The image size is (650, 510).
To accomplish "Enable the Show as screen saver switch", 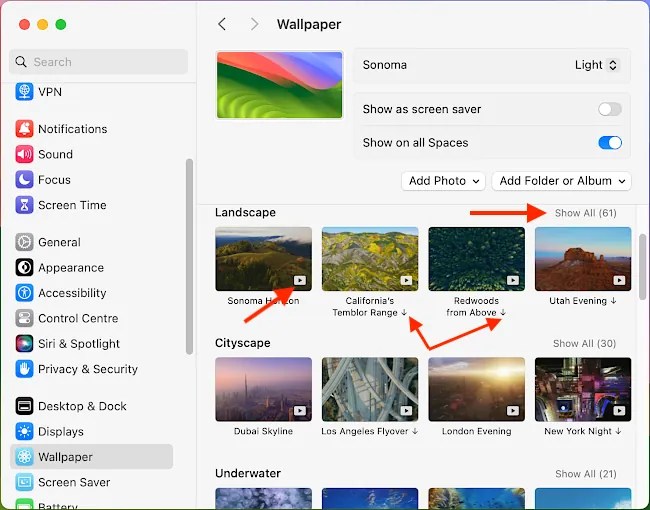I will [x=610, y=109].
